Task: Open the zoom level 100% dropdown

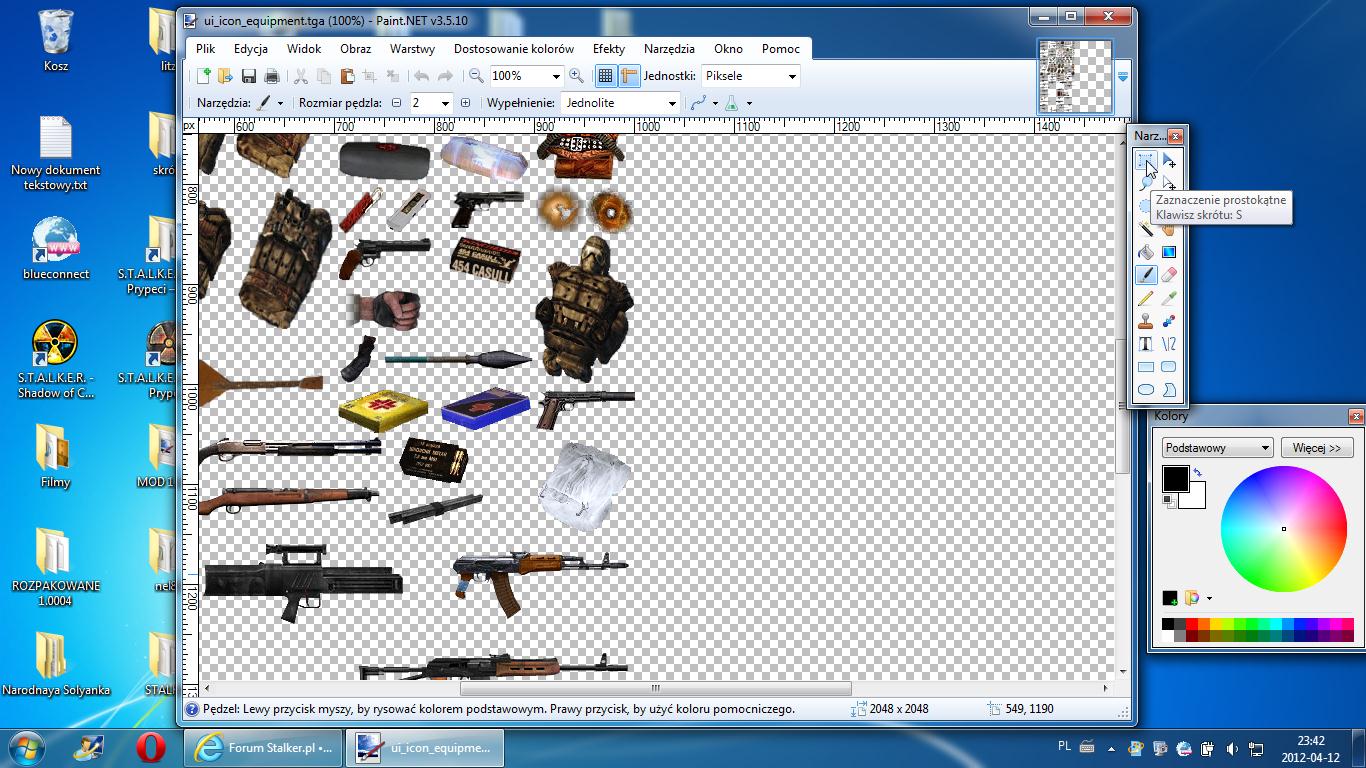Action: (555, 76)
